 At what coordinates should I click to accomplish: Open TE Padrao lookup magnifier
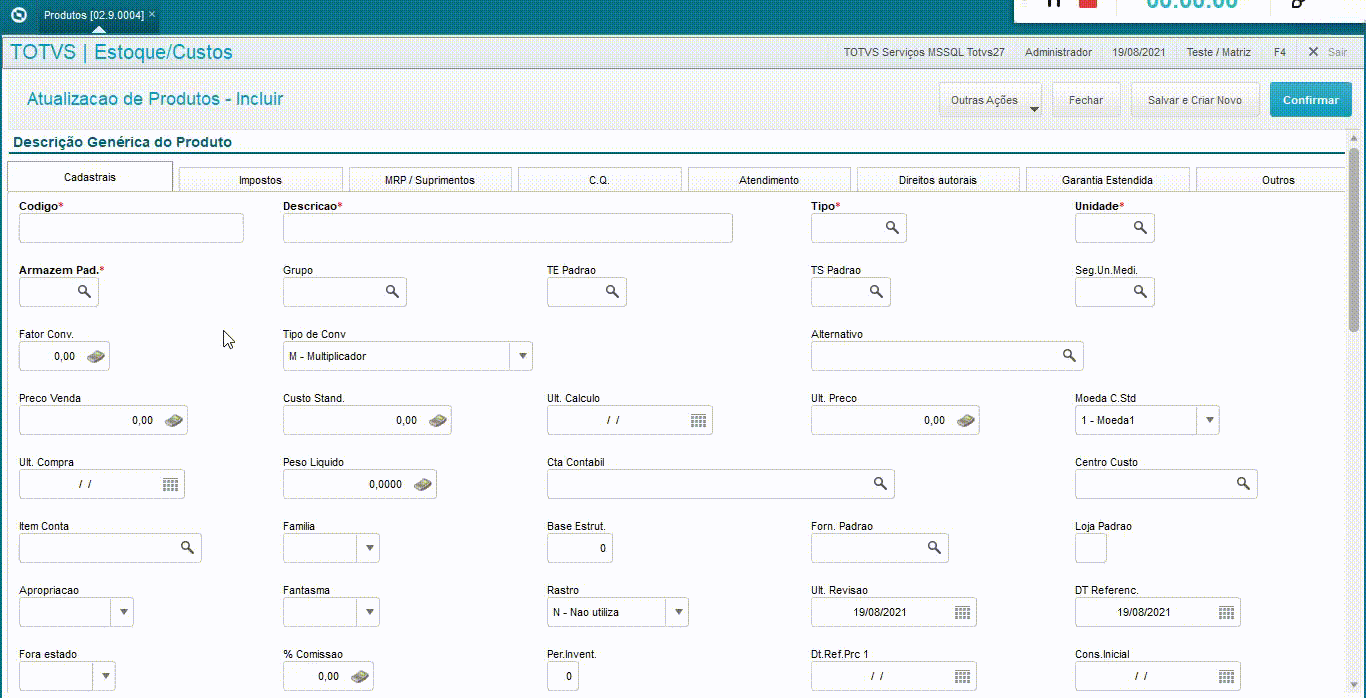tap(613, 292)
